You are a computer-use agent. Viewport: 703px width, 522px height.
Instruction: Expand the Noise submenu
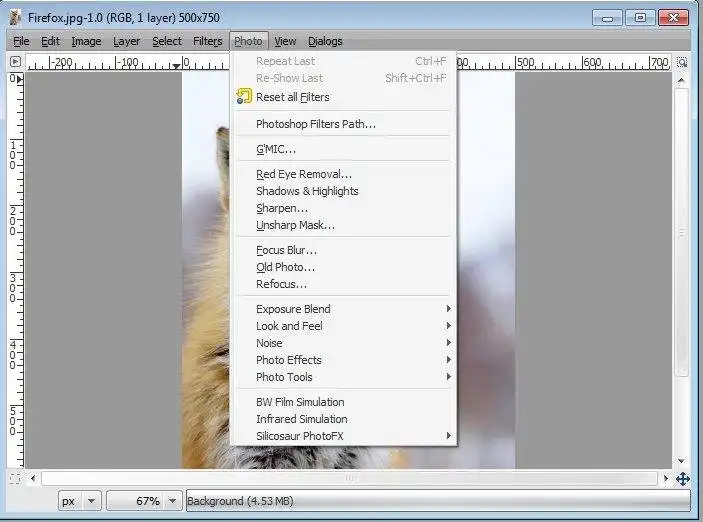coord(343,343)
